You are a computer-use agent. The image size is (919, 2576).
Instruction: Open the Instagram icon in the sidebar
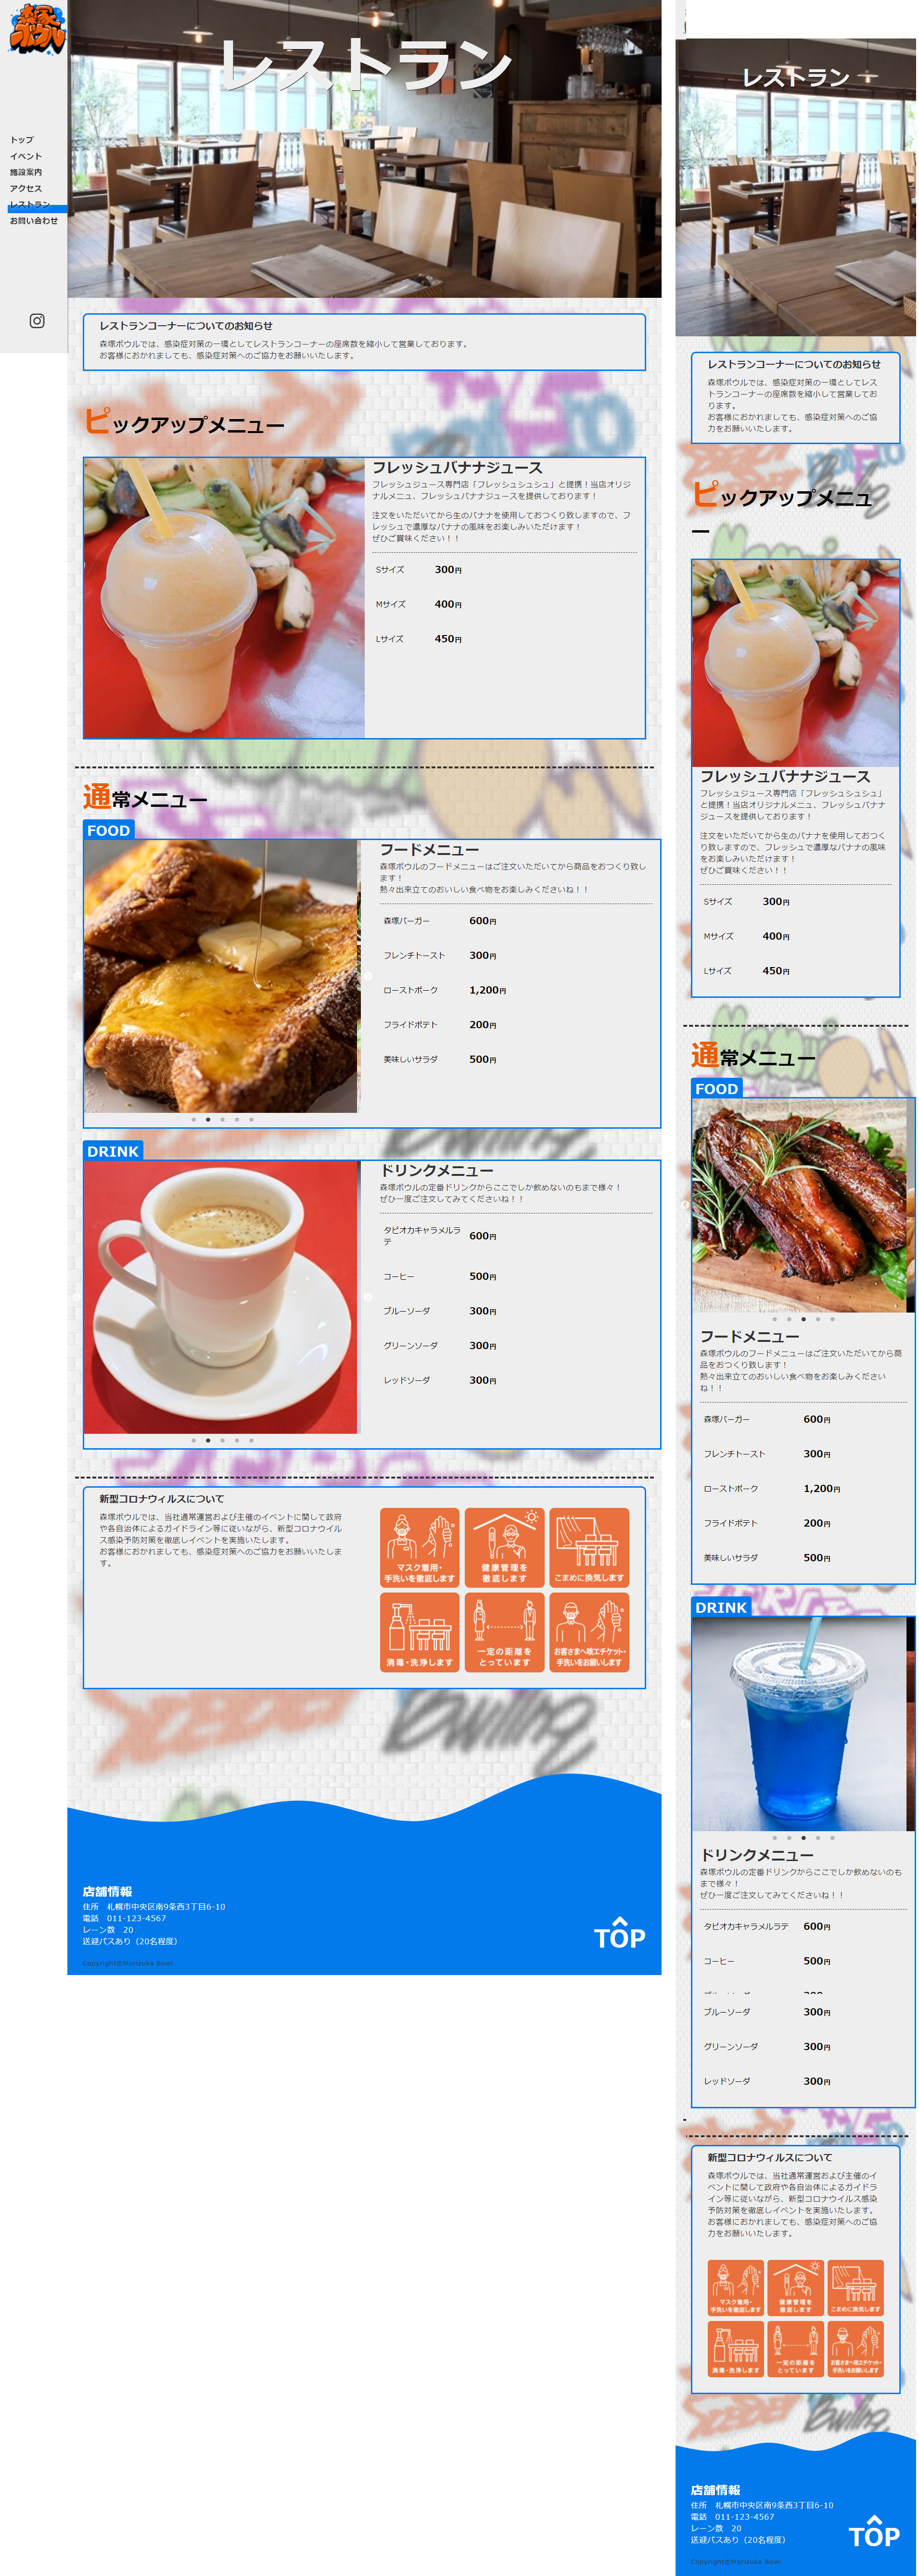click(37, 321)
